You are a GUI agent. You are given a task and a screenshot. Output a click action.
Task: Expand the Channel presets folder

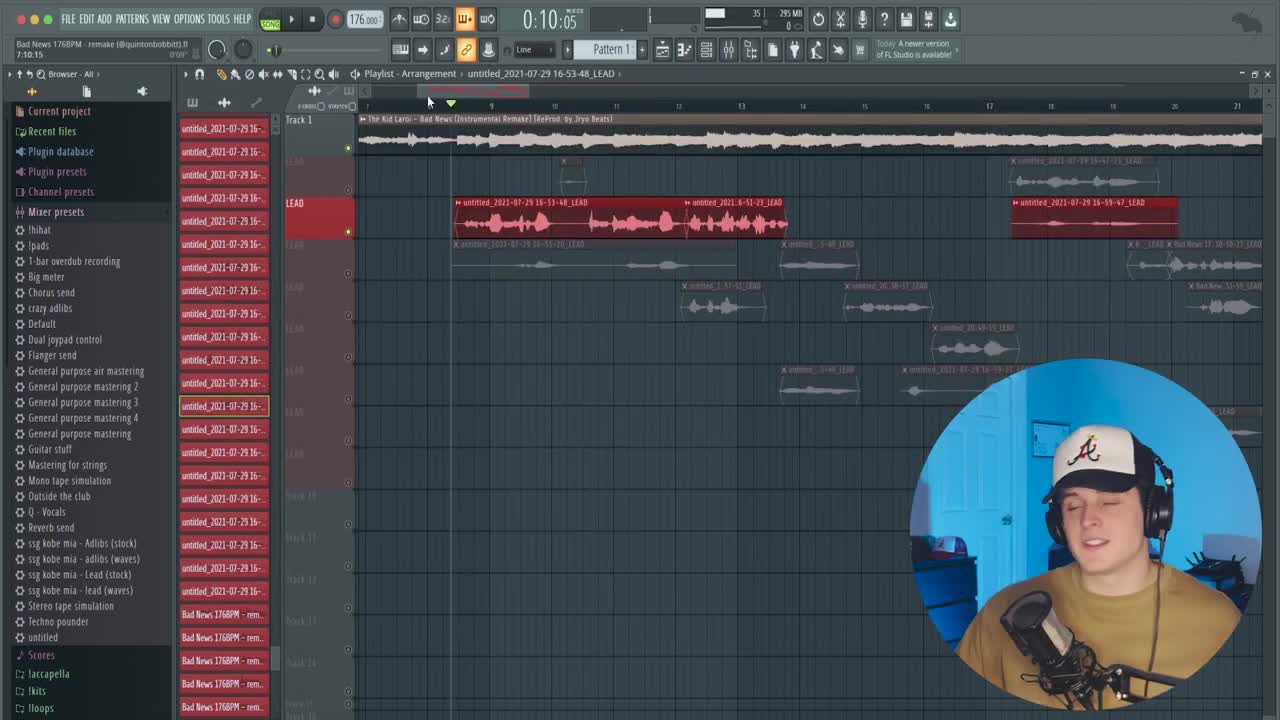pos(61,192)
